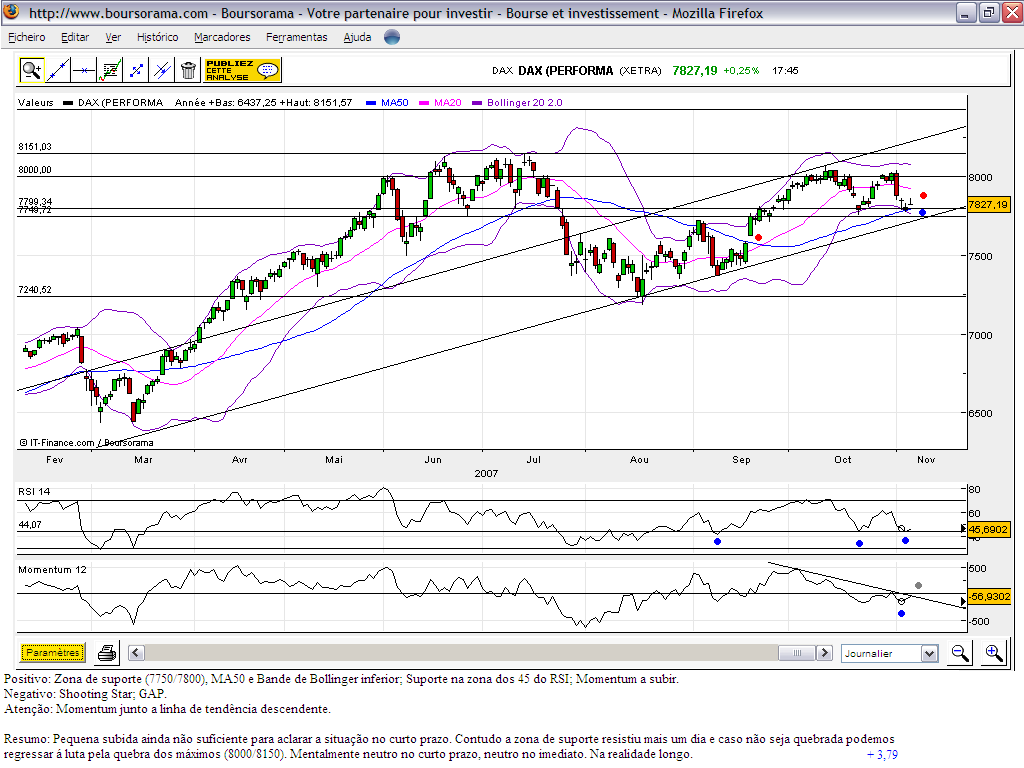The image size is (1024, 768).
Task: Click the gray dot on Momentum panel
Action: pos(919,586)
